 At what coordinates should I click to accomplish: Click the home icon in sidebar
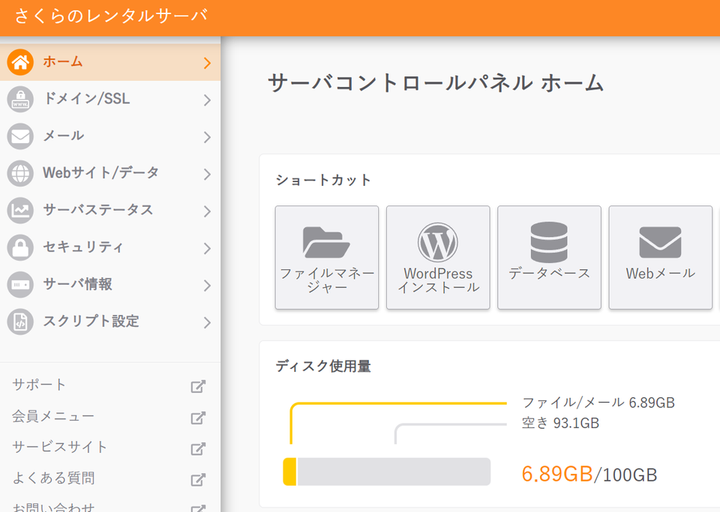(x=20, y=62)
